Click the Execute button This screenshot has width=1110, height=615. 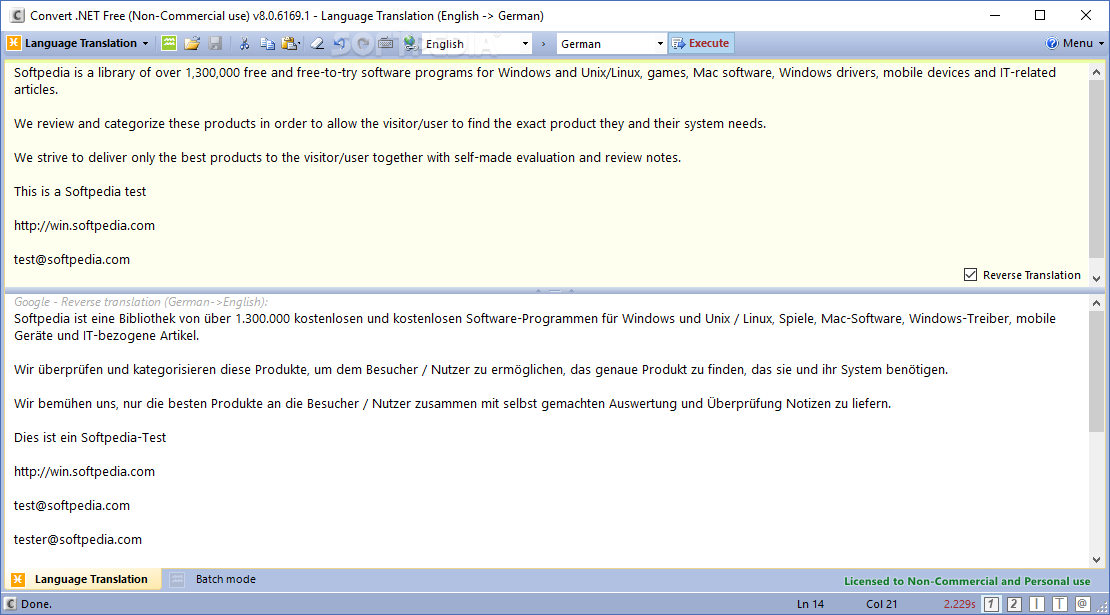701,43
